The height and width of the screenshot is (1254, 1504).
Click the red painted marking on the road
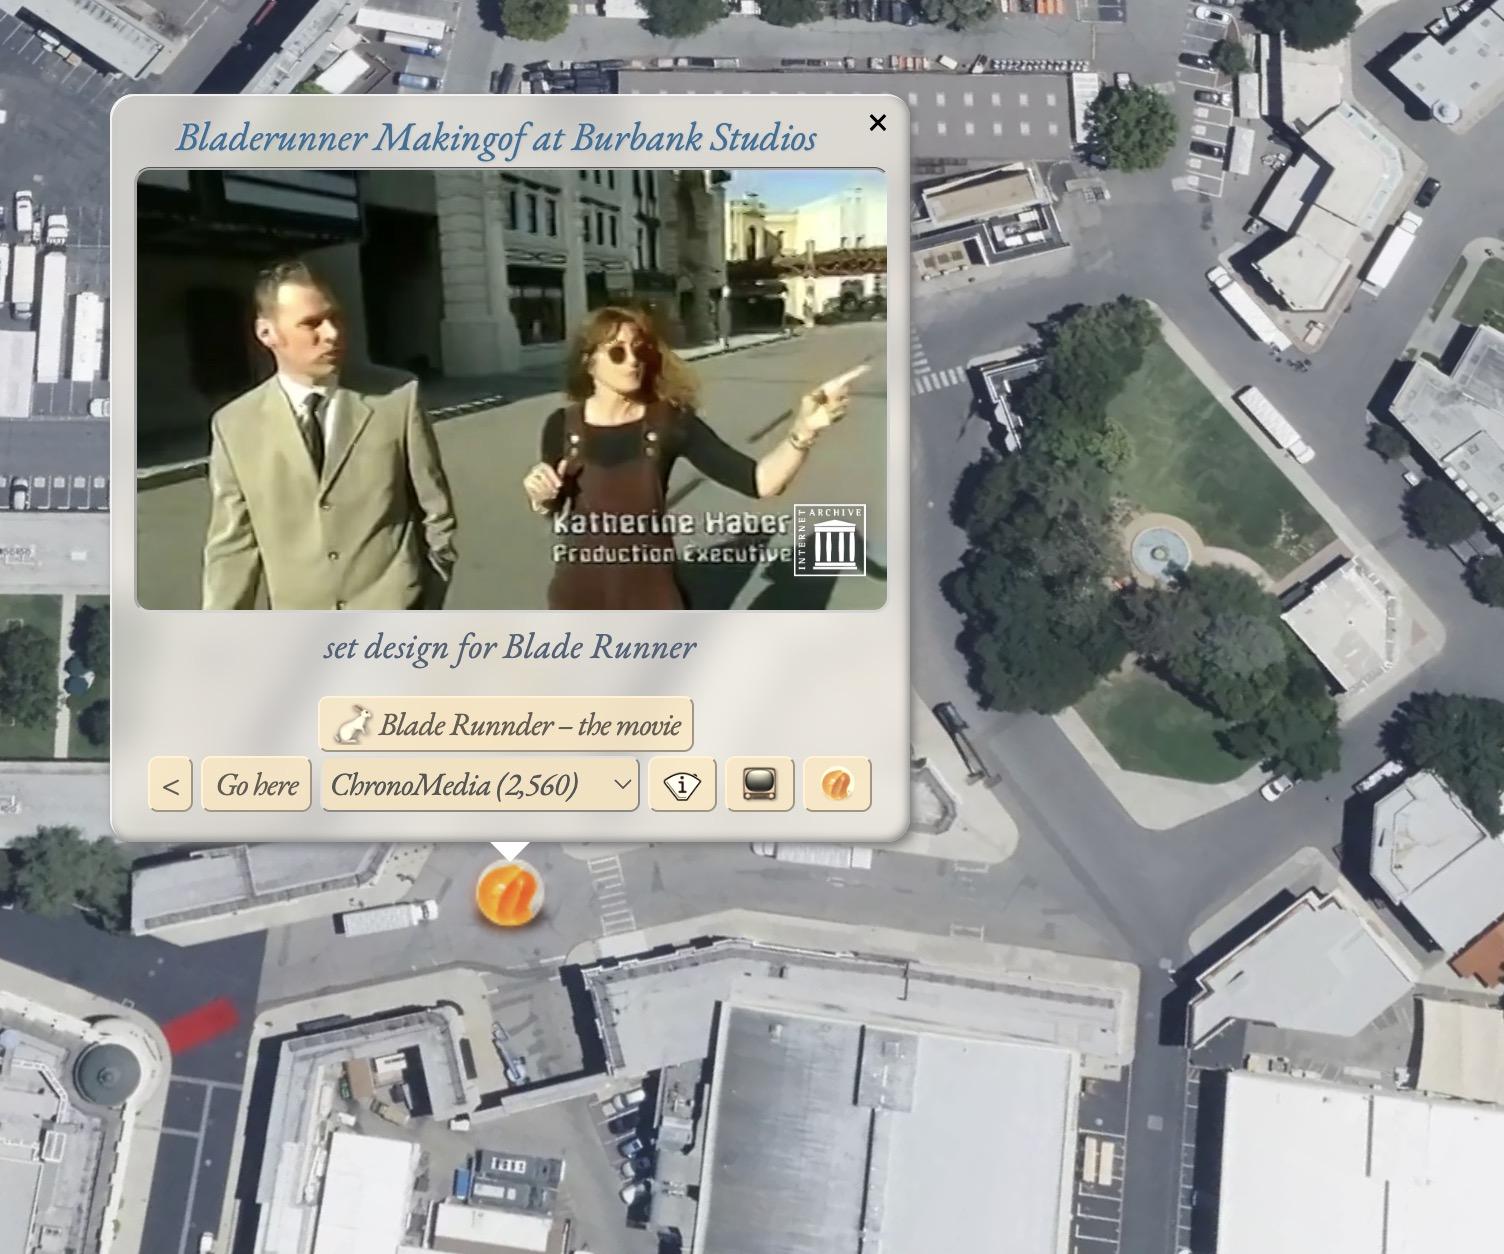click(201, 1025)
